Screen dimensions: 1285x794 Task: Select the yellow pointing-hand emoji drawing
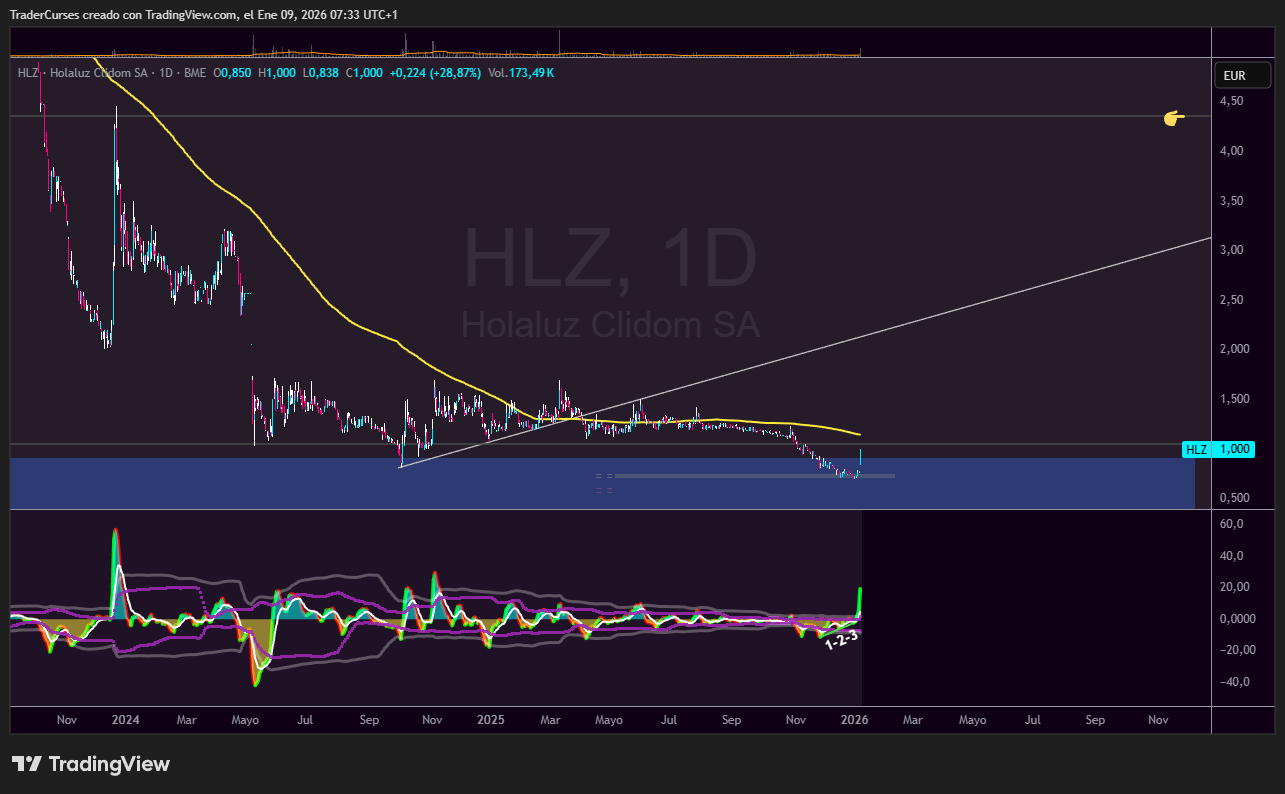click(x=1173, y=117)
